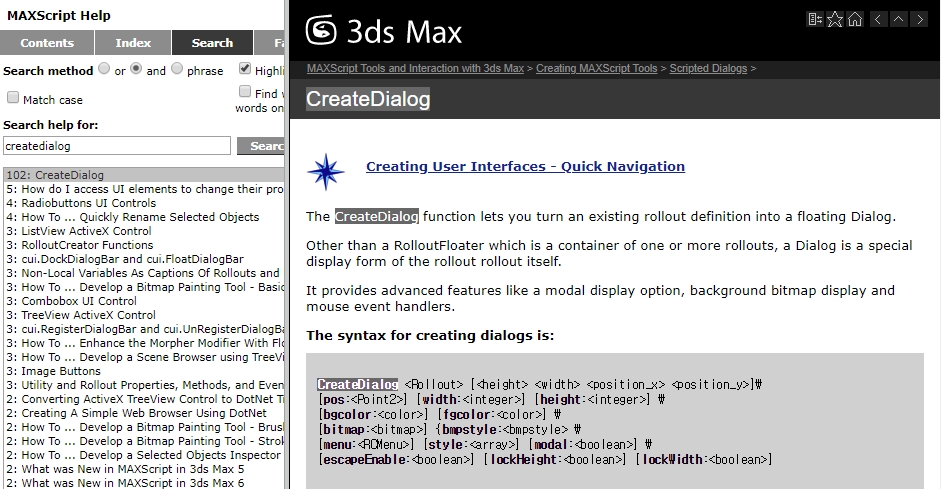Click the blue compass star icon

click(326, 172)
